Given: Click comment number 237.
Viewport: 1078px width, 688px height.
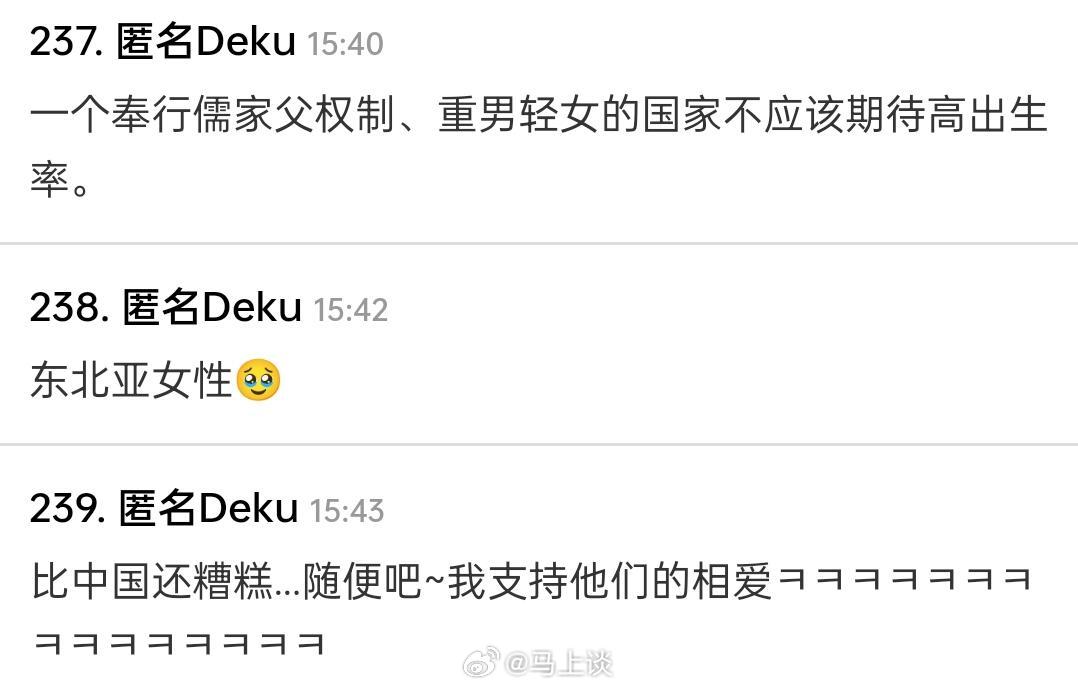Looking at the screenshot, I should click(67, 42).
